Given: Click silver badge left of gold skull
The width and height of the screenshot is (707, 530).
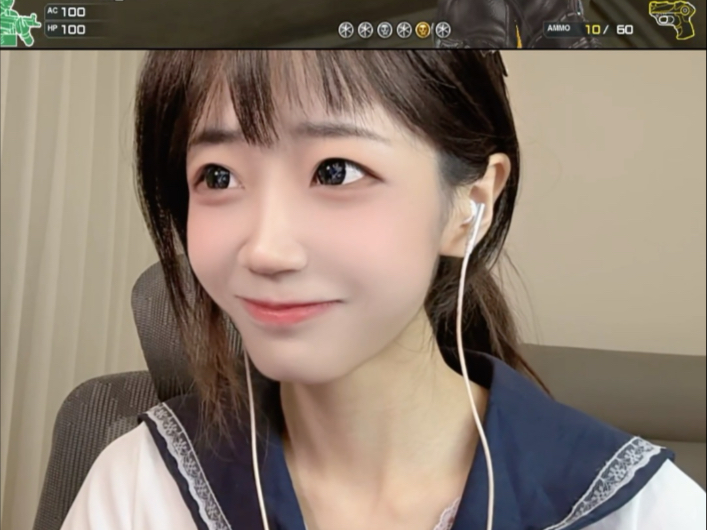Looking at the screenshot, I should pyautogui.click(x=404, y=29).
